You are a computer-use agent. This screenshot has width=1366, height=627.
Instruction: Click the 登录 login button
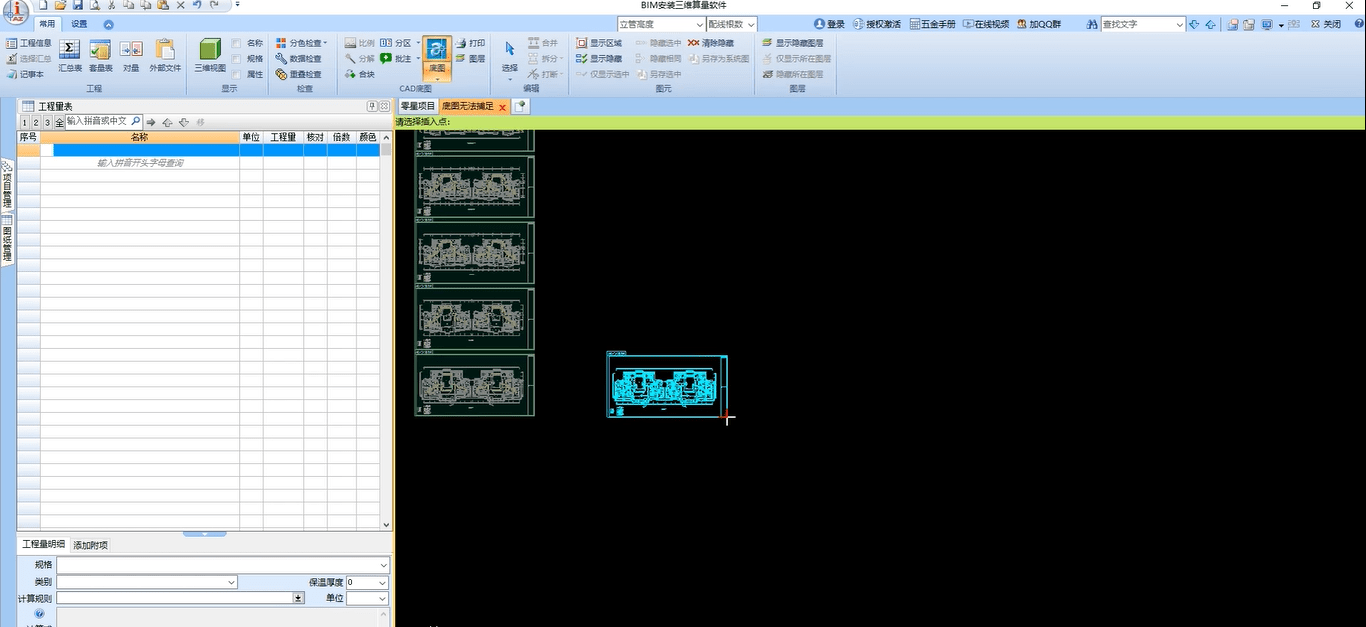(830, 24)
